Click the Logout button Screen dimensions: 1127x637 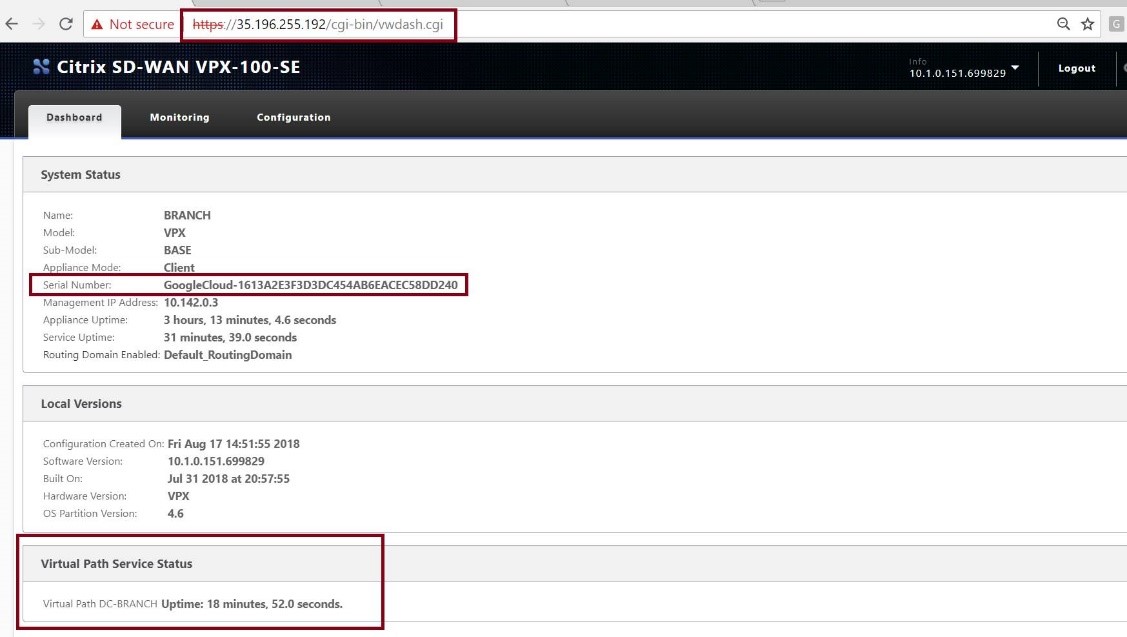(x=1077, y=68)
